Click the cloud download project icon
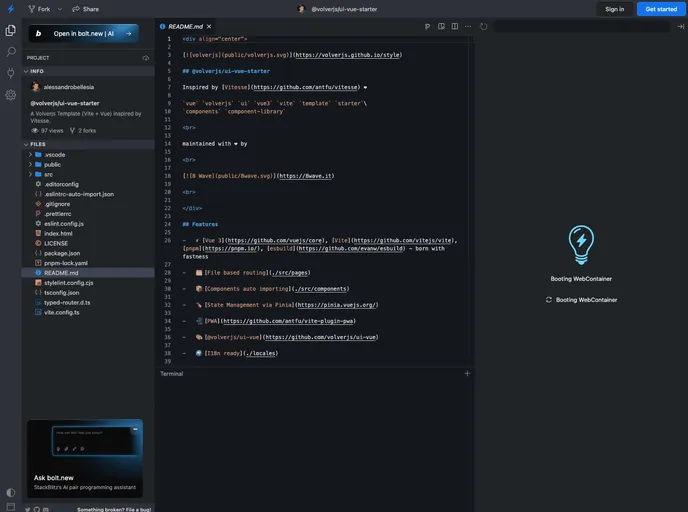 [x=146, y=58]
